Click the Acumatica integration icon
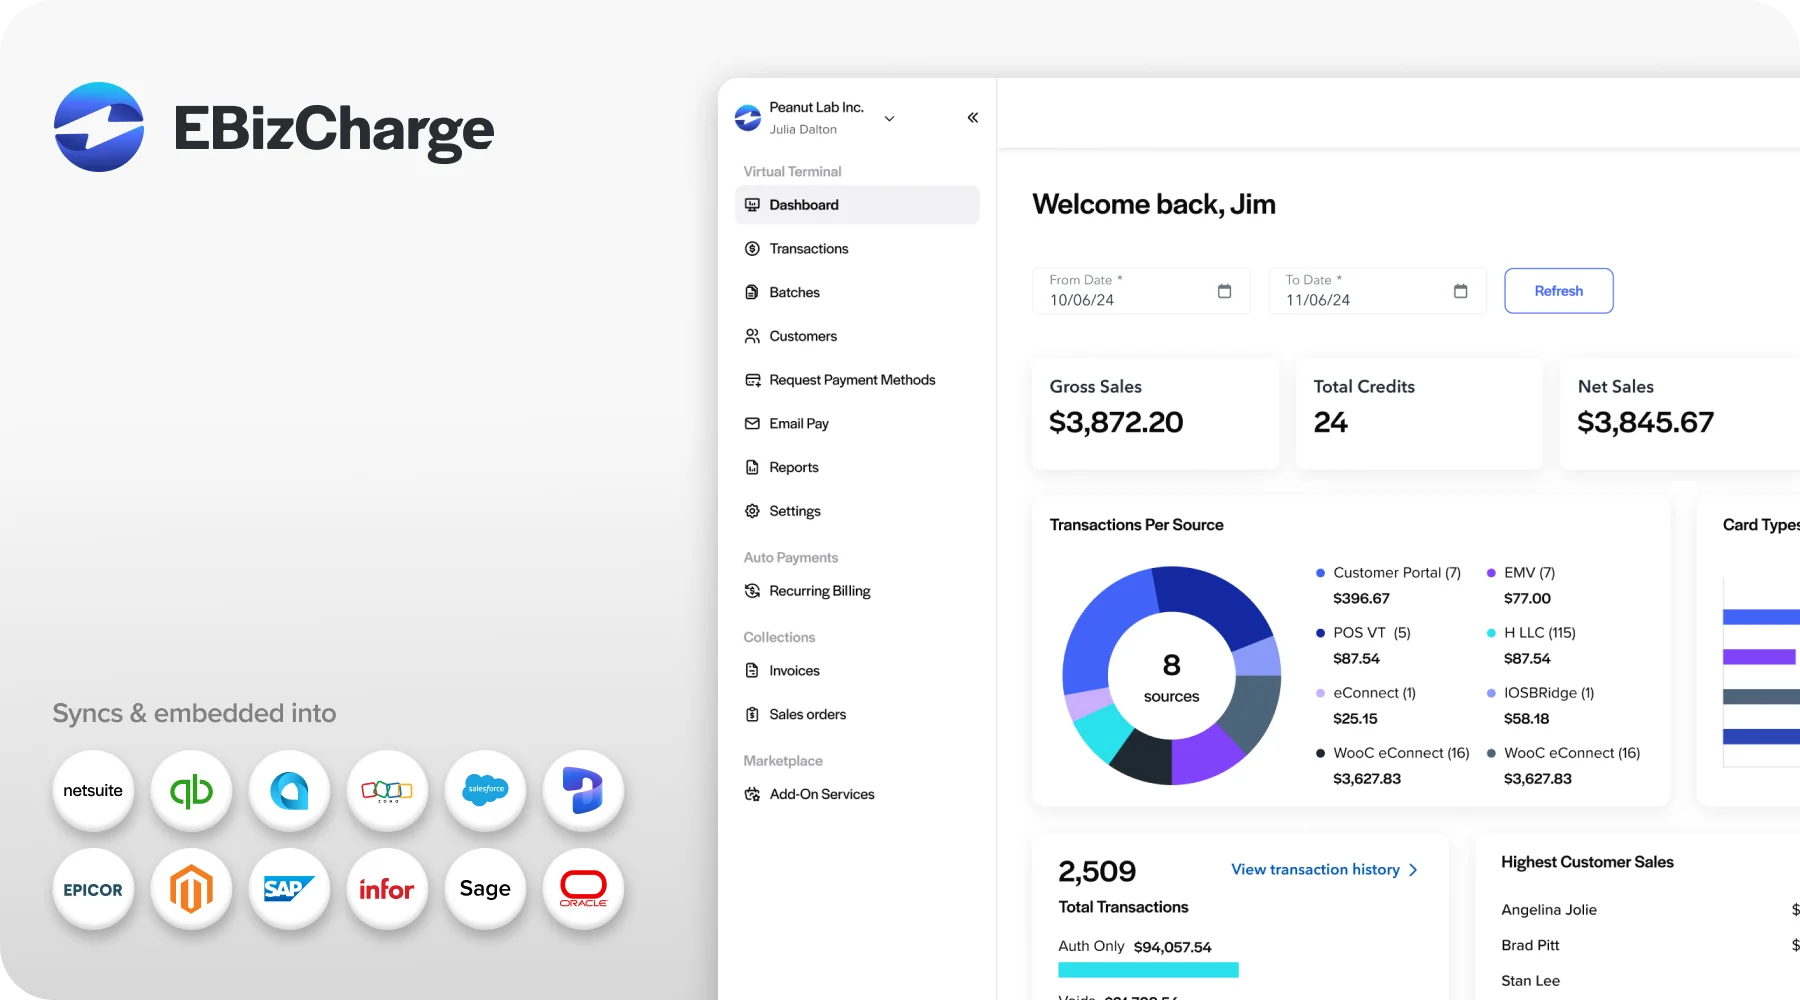 pos(289,790)
